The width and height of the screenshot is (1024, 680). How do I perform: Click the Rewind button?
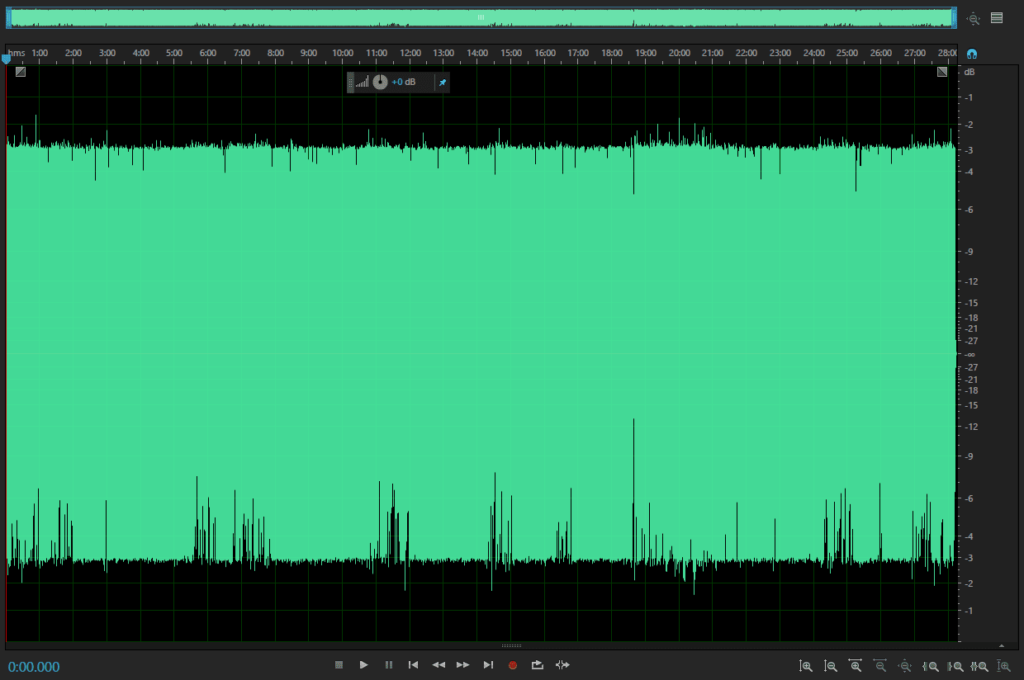pos(438,665)
